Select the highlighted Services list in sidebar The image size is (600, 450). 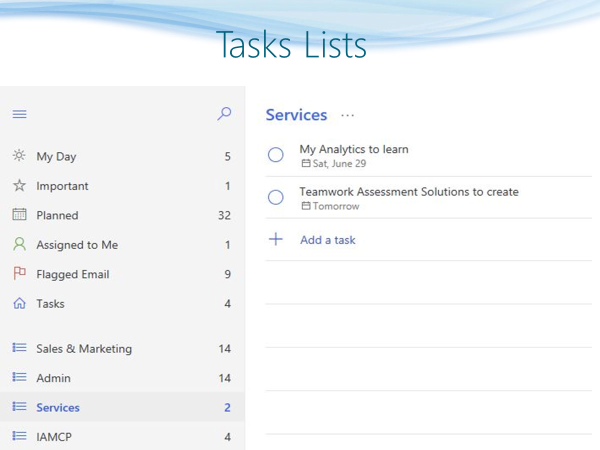click(x=58, y=408)
